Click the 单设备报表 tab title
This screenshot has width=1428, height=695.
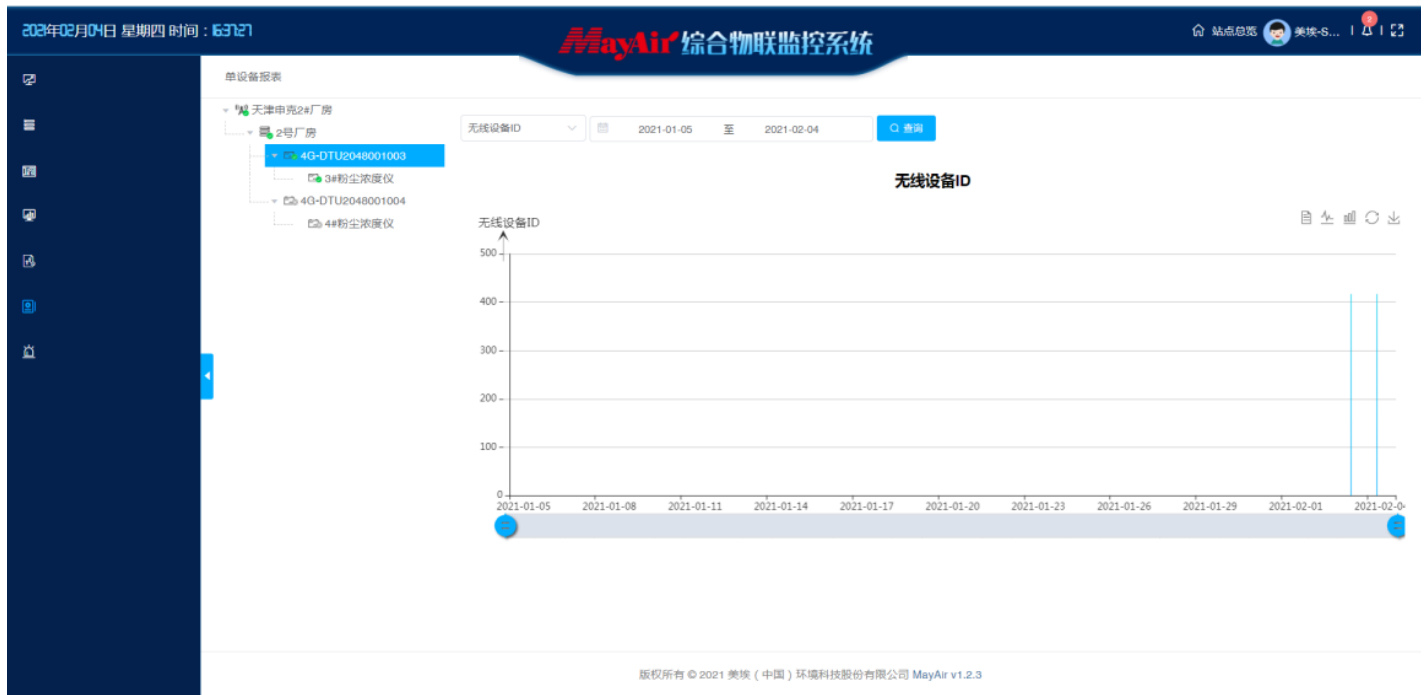pyautogui.click(x=253, y=77)
